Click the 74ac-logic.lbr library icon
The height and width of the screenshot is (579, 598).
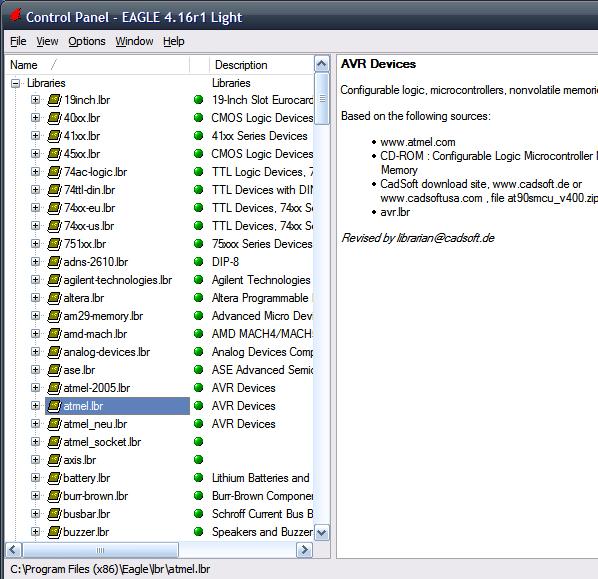pos(54,172)
